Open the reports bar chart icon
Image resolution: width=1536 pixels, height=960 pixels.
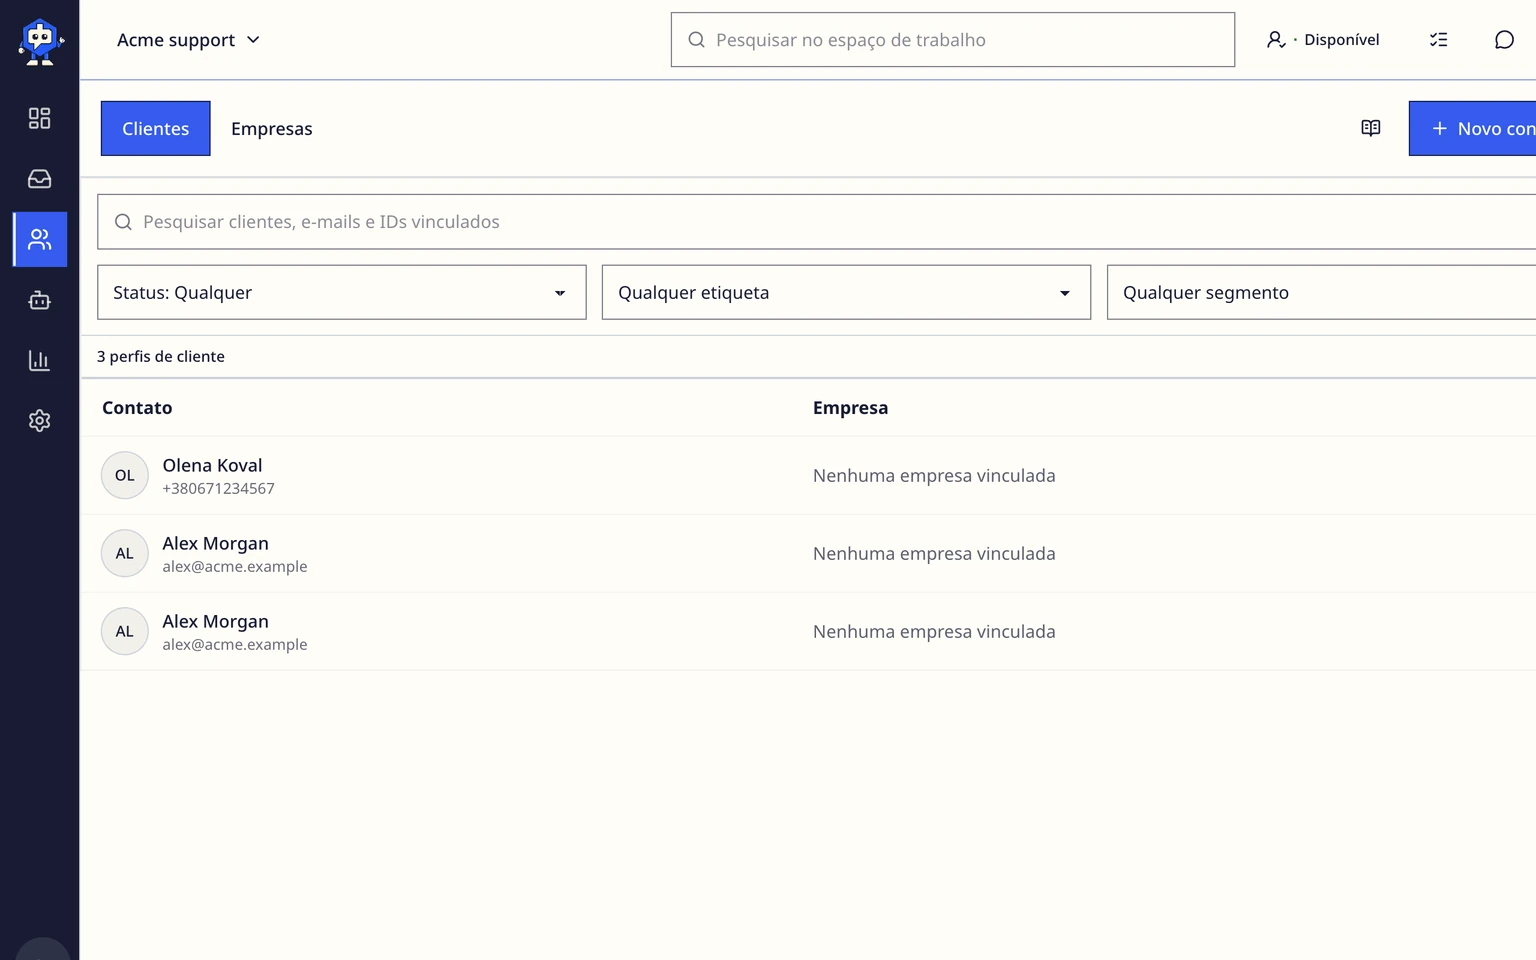click(x=40, y=360)
